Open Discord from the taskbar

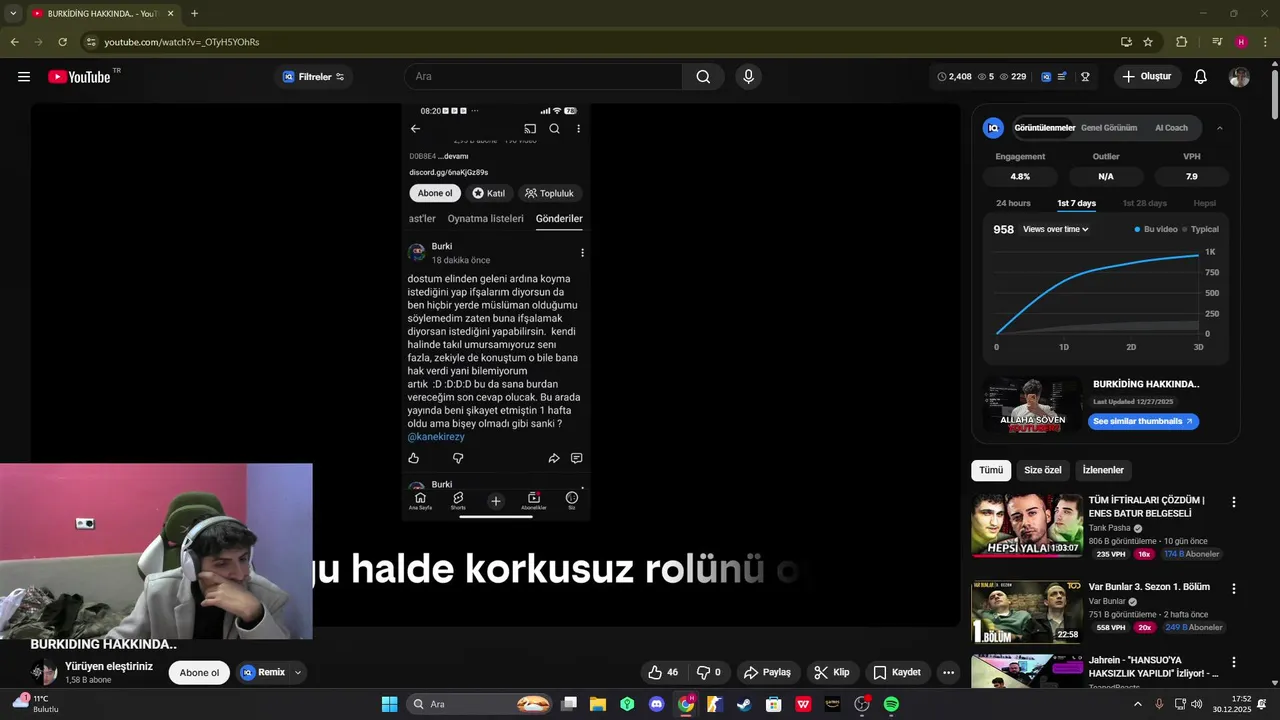coord(656,704)
